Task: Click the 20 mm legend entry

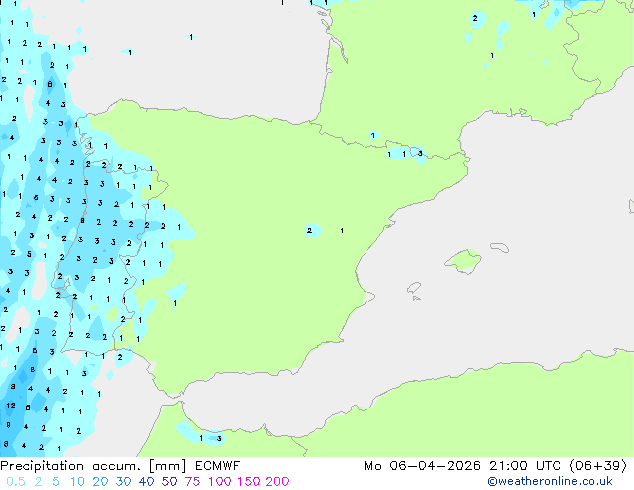Action: pos(100,482)
